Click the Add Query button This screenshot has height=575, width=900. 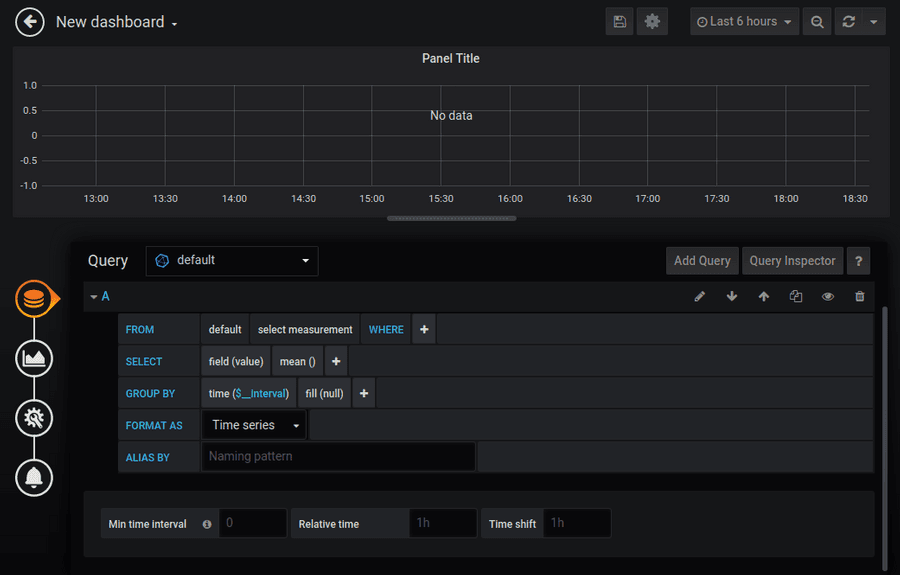click(x=702, y=261)
